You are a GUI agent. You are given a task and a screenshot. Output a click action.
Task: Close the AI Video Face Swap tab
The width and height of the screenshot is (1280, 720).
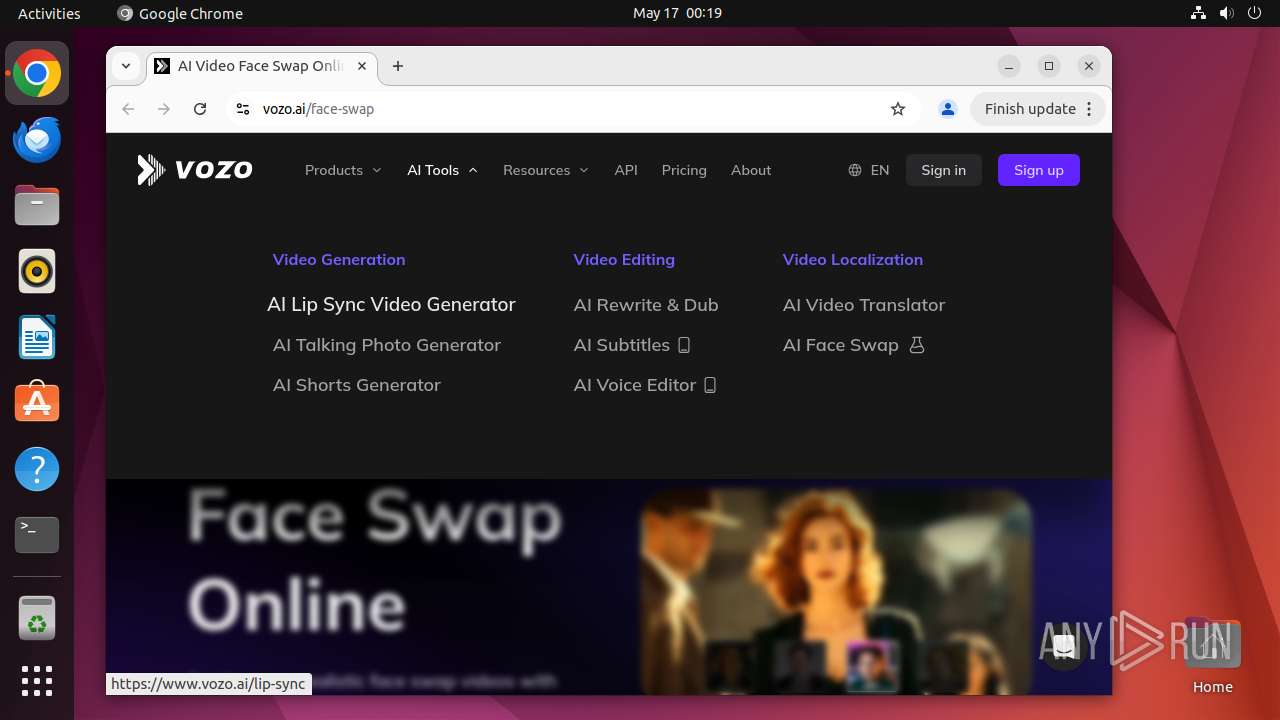(362, 66)
